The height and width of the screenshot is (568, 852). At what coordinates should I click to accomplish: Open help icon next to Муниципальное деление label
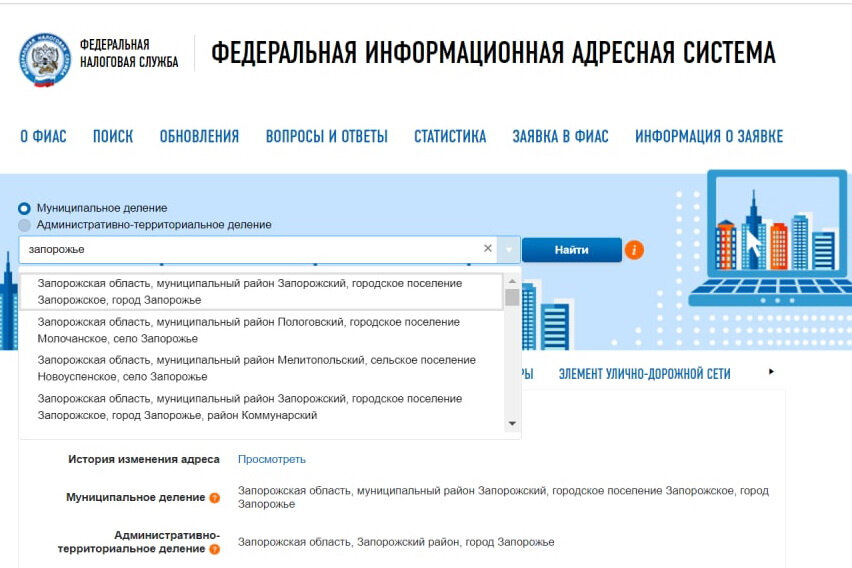pyautogui.click(x=215, y=498)
